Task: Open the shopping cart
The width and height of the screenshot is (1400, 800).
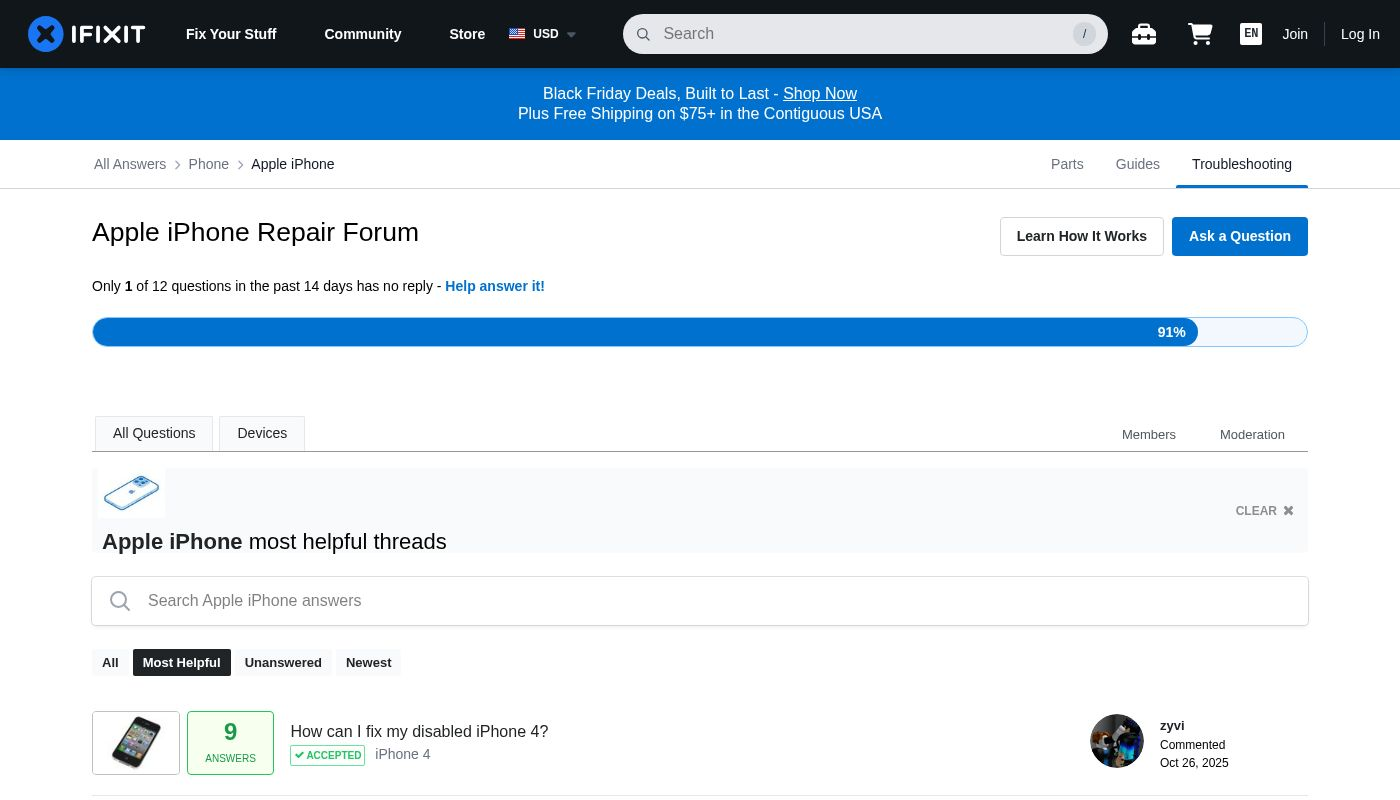Action: 1200,34
